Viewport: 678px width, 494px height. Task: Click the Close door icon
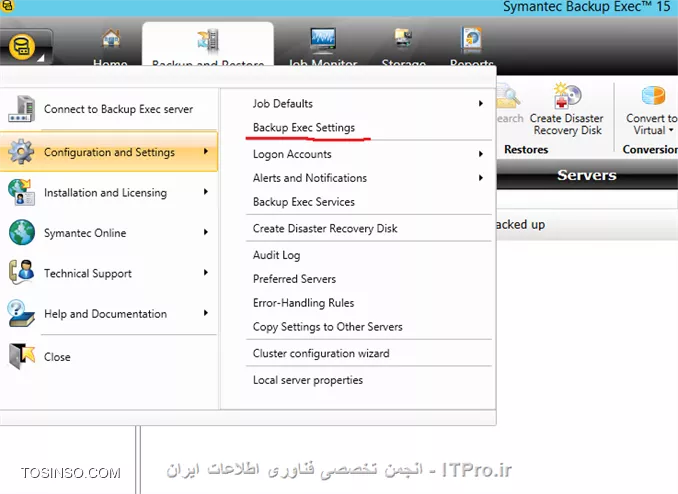pos(22,356)
